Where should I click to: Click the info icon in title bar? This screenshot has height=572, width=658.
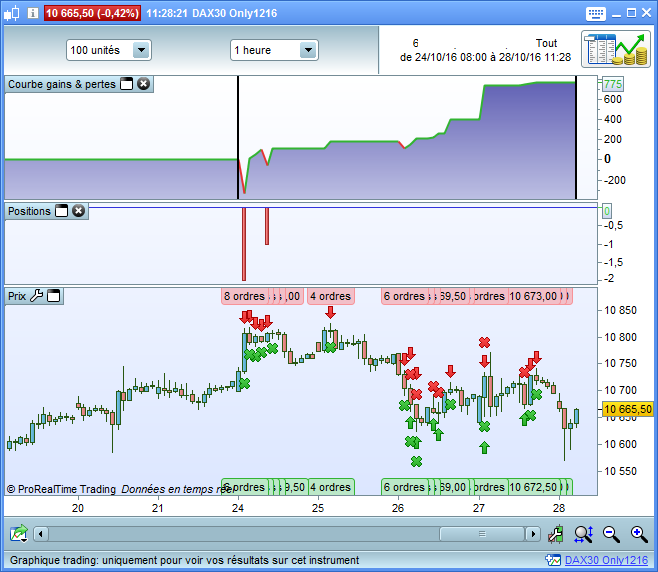(x=32, y=13)
